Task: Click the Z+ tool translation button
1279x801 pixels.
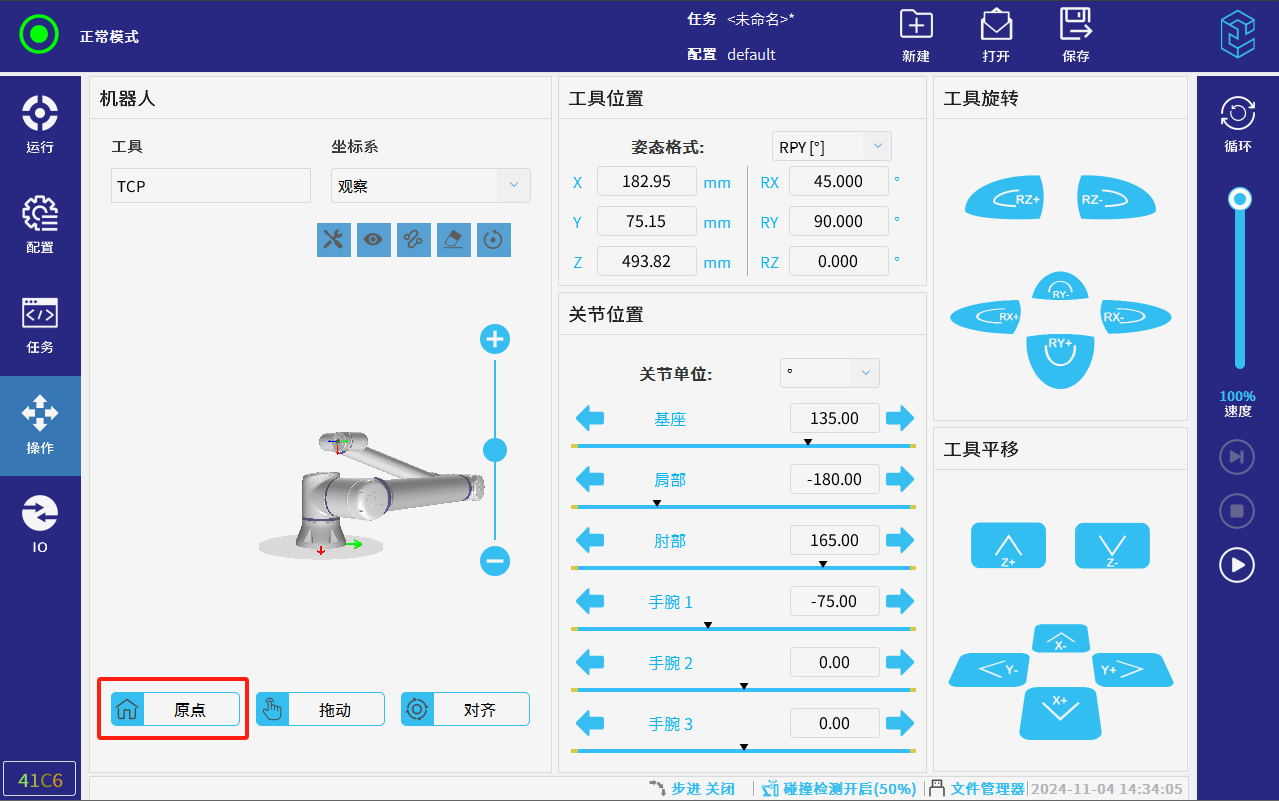Action: point(1008,546)
